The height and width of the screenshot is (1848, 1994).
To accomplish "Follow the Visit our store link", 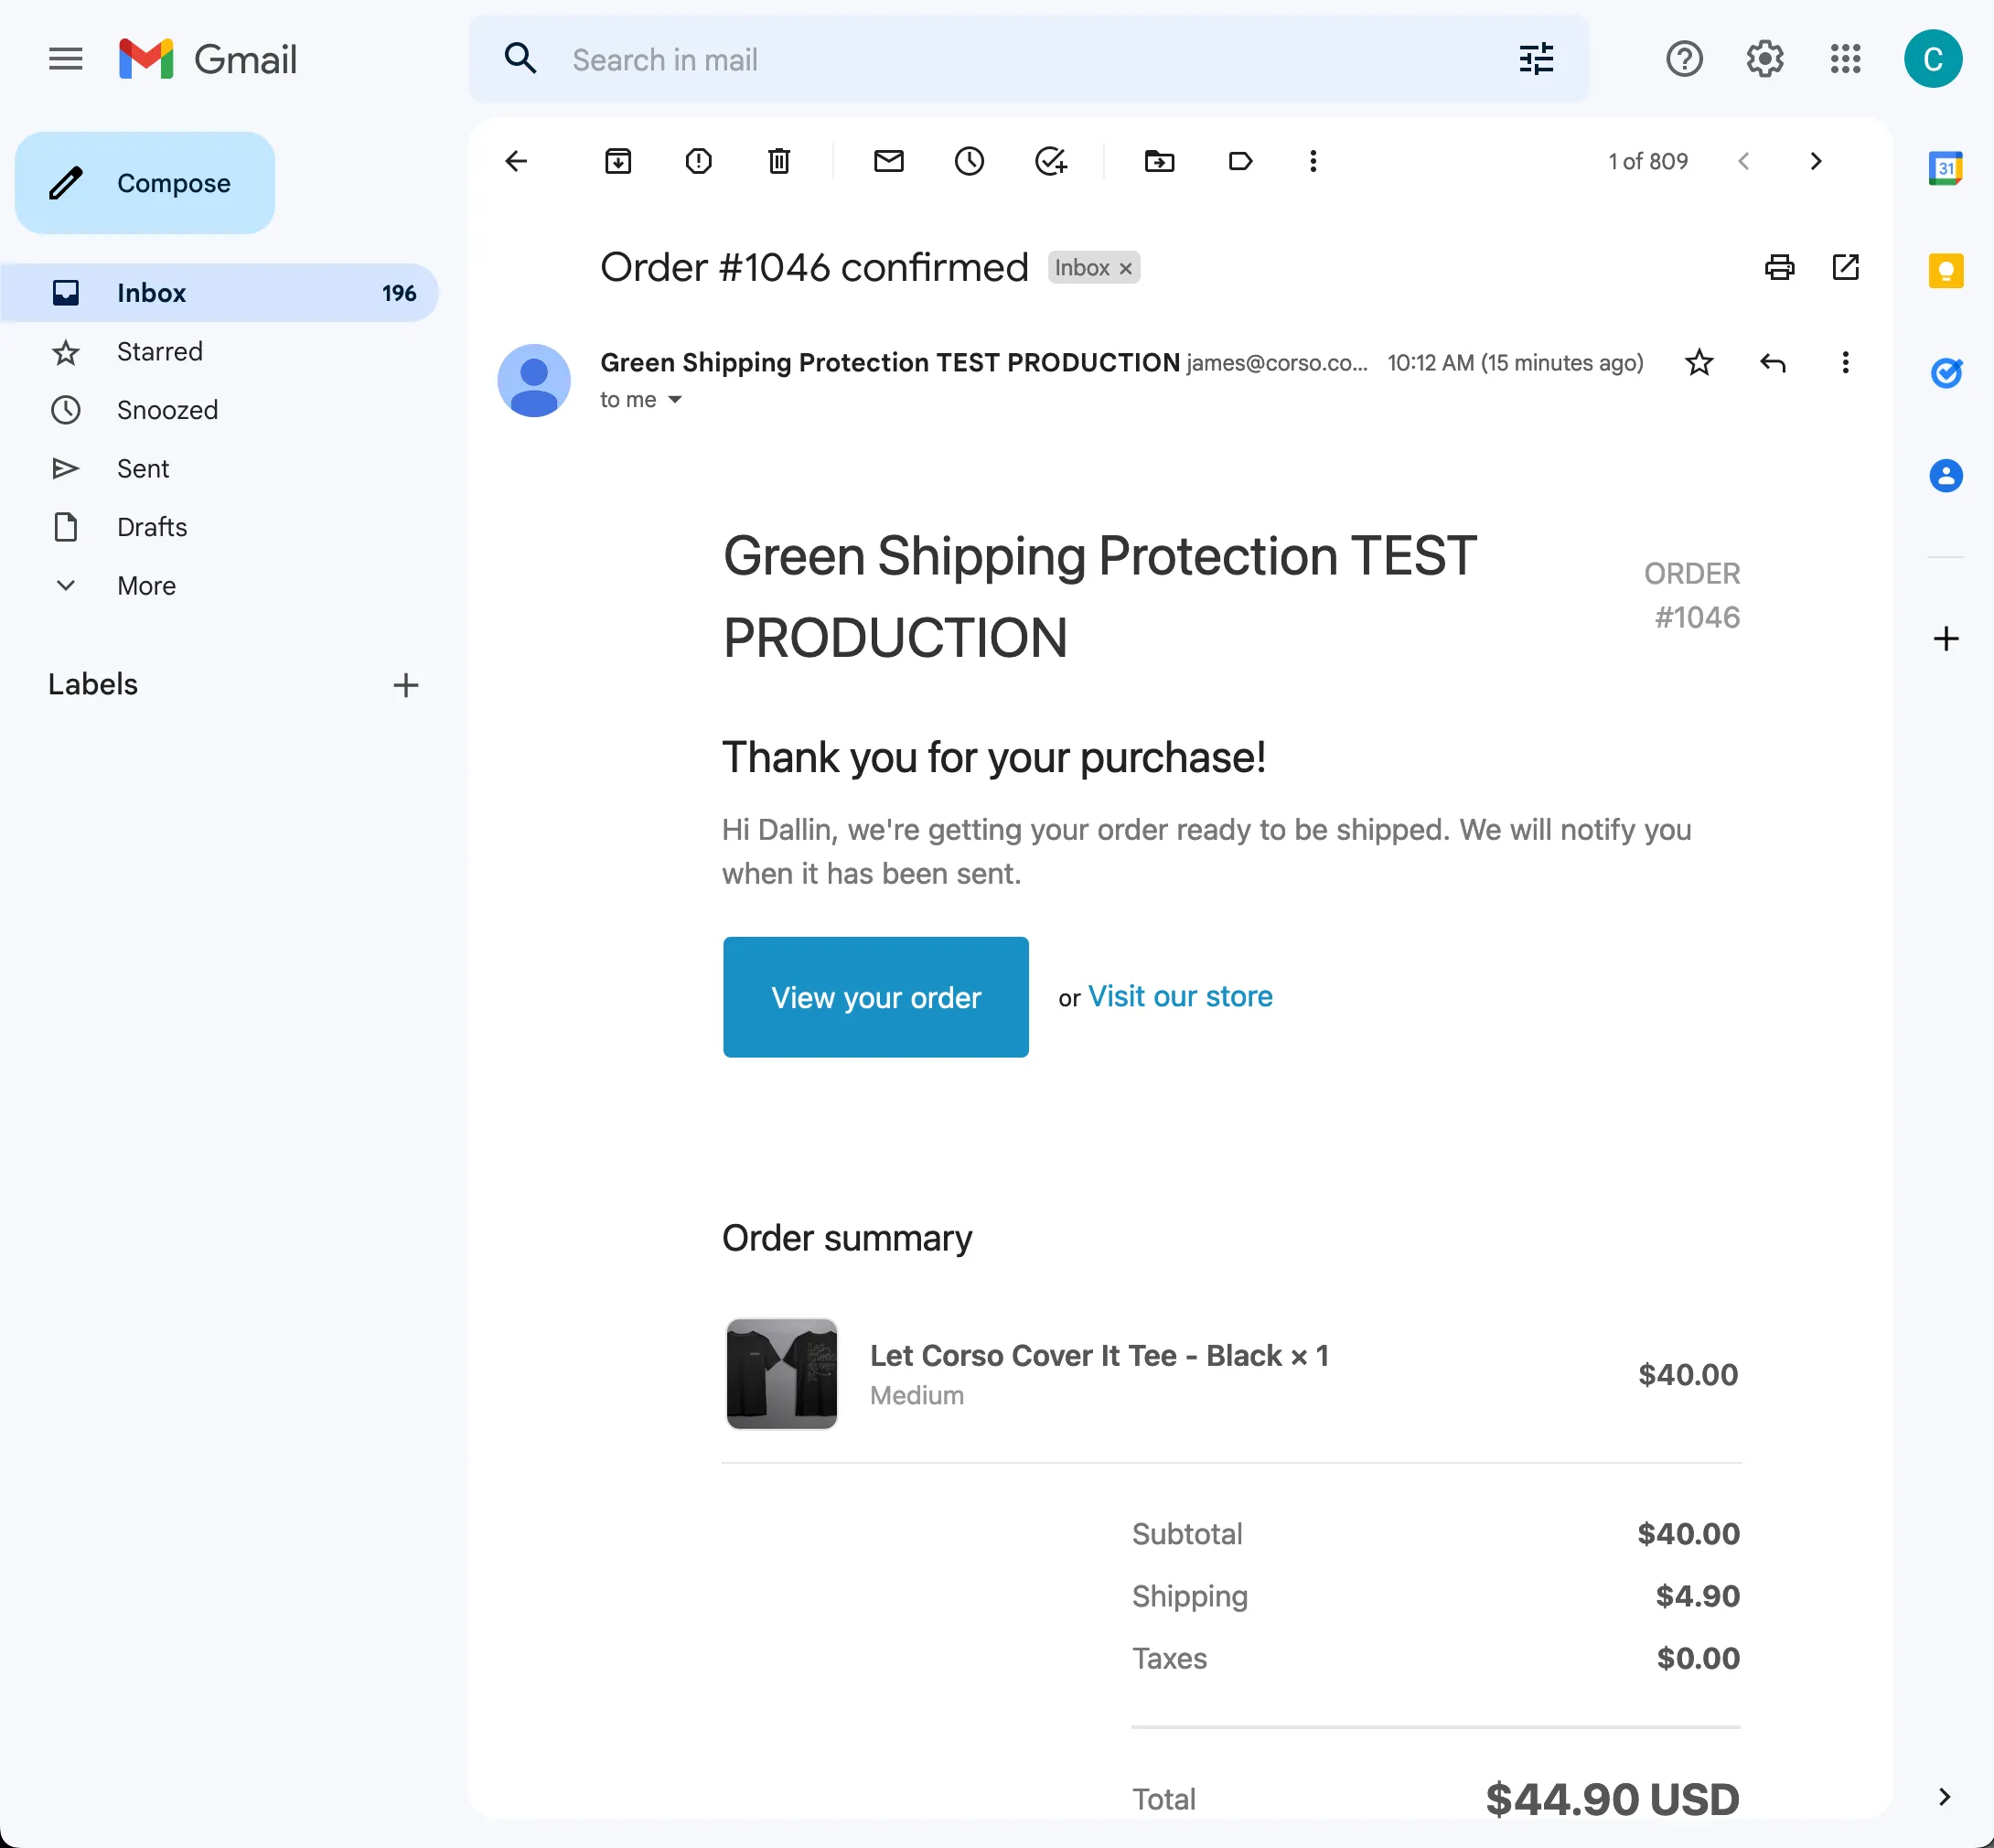I will point(1180,996).
